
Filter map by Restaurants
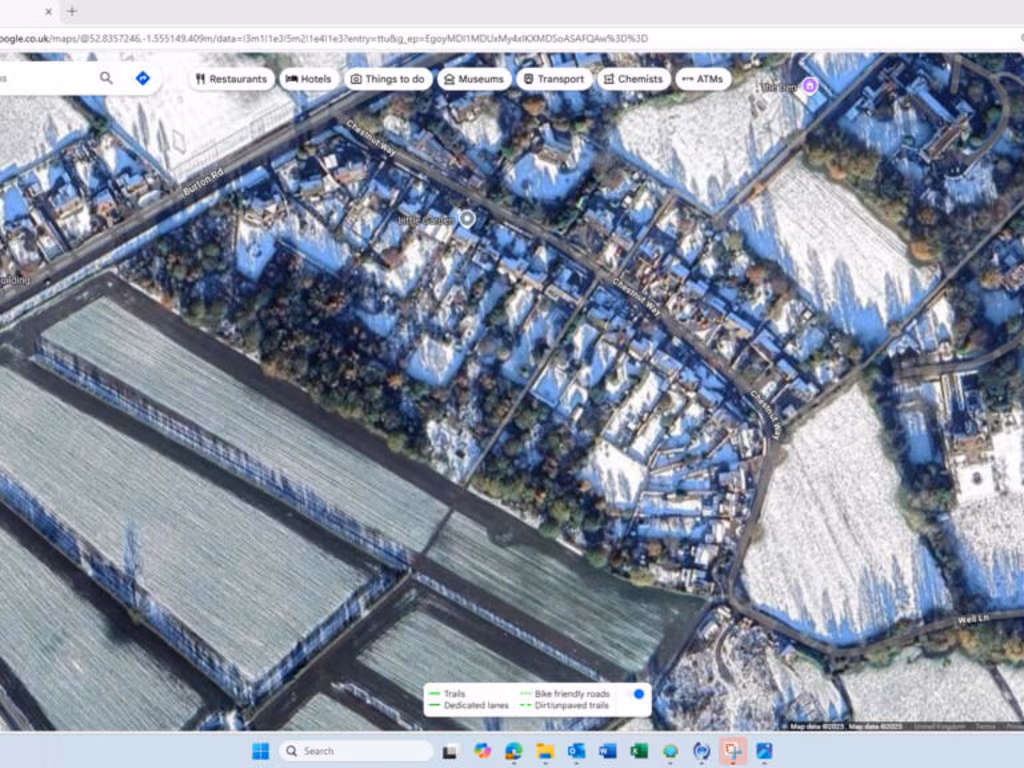[x=231, y=79]
